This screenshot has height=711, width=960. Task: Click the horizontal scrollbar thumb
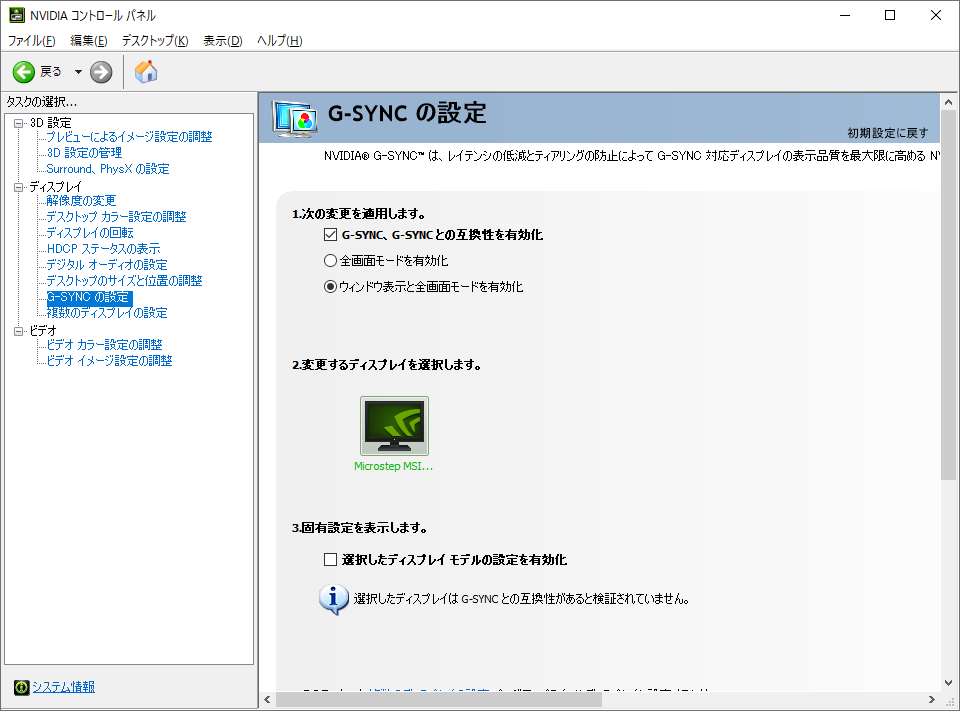click(x=439, y=699)
